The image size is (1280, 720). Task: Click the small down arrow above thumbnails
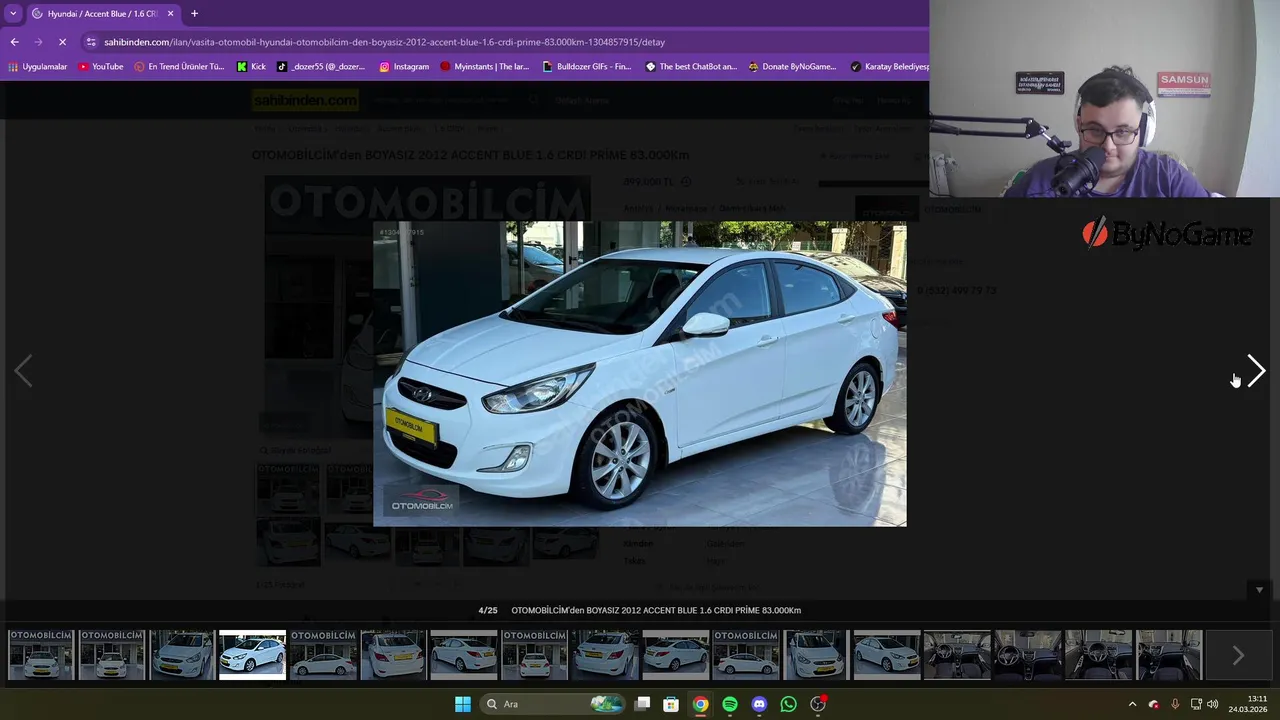(x=1259, y=590)
